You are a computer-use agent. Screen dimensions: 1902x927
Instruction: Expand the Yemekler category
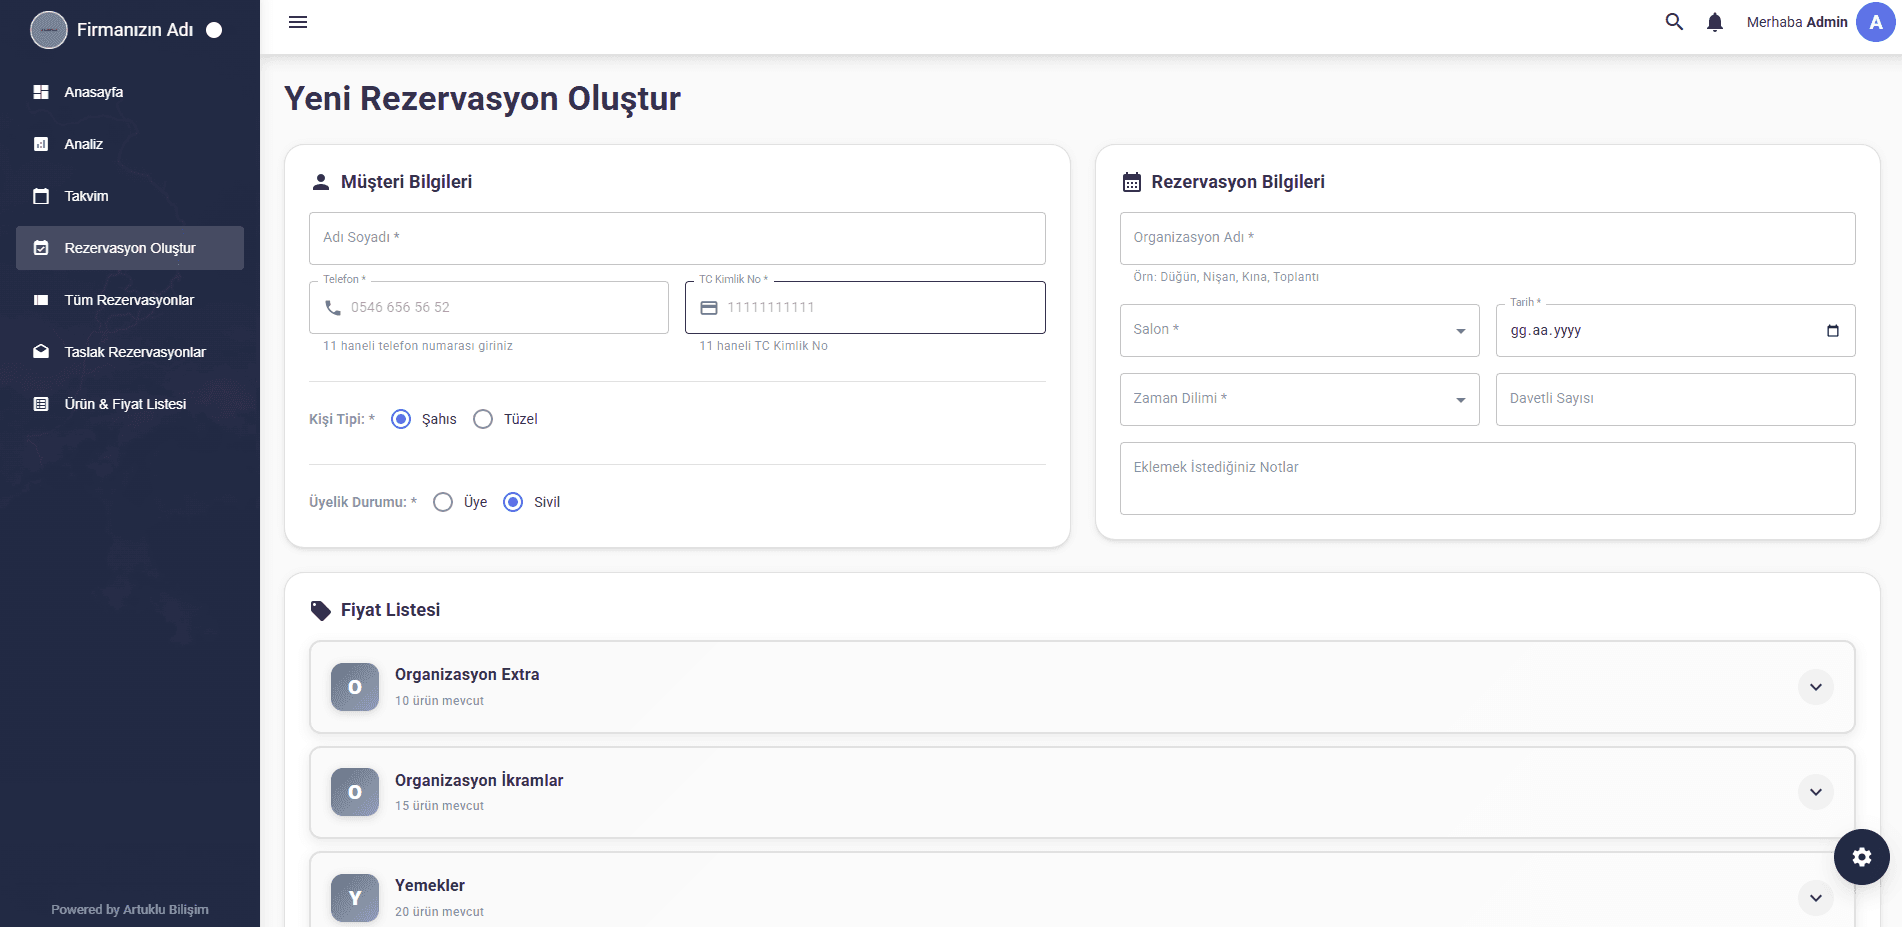(x=1816, y=898)
